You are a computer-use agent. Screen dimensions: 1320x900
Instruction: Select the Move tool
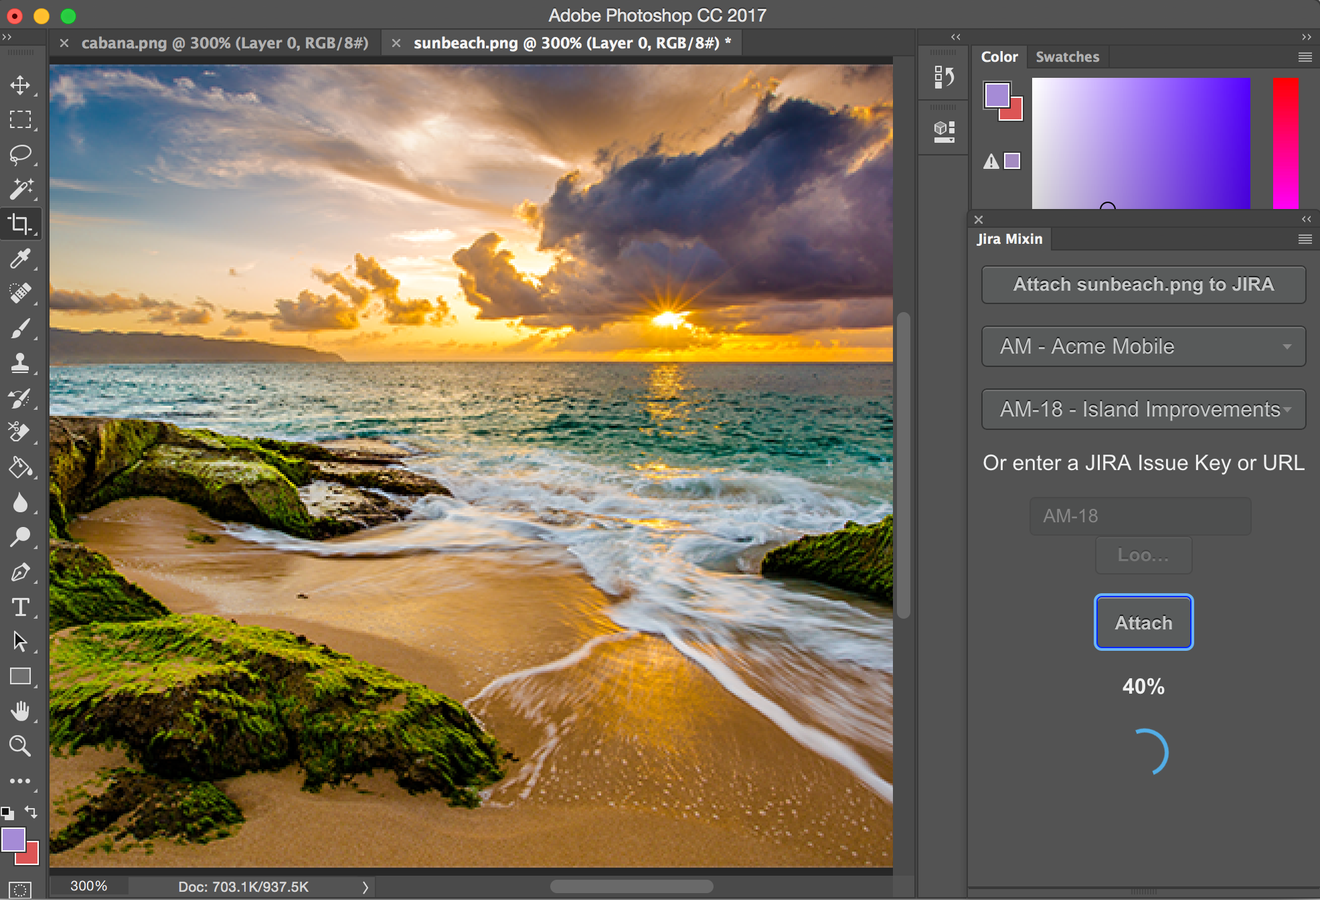pos(20,85)
